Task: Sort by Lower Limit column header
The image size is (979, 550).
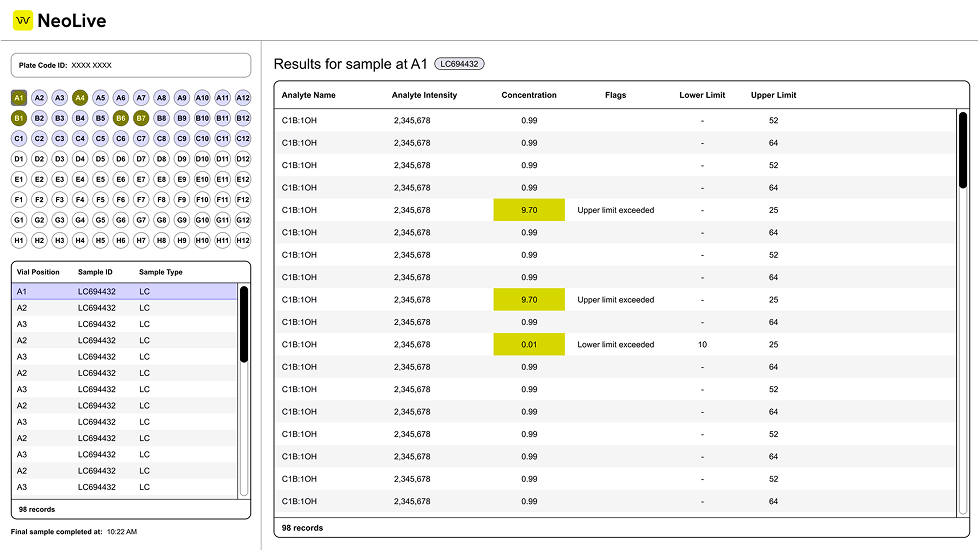Action: [702, 96]
